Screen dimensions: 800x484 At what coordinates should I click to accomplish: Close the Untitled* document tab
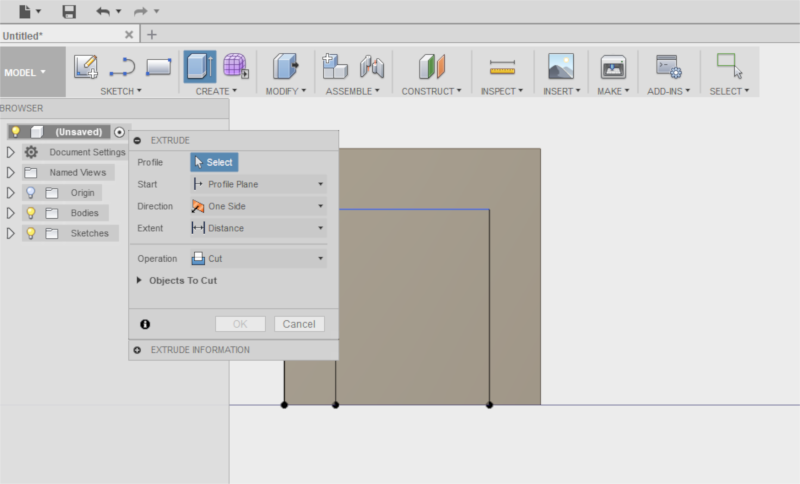point(129,35)
